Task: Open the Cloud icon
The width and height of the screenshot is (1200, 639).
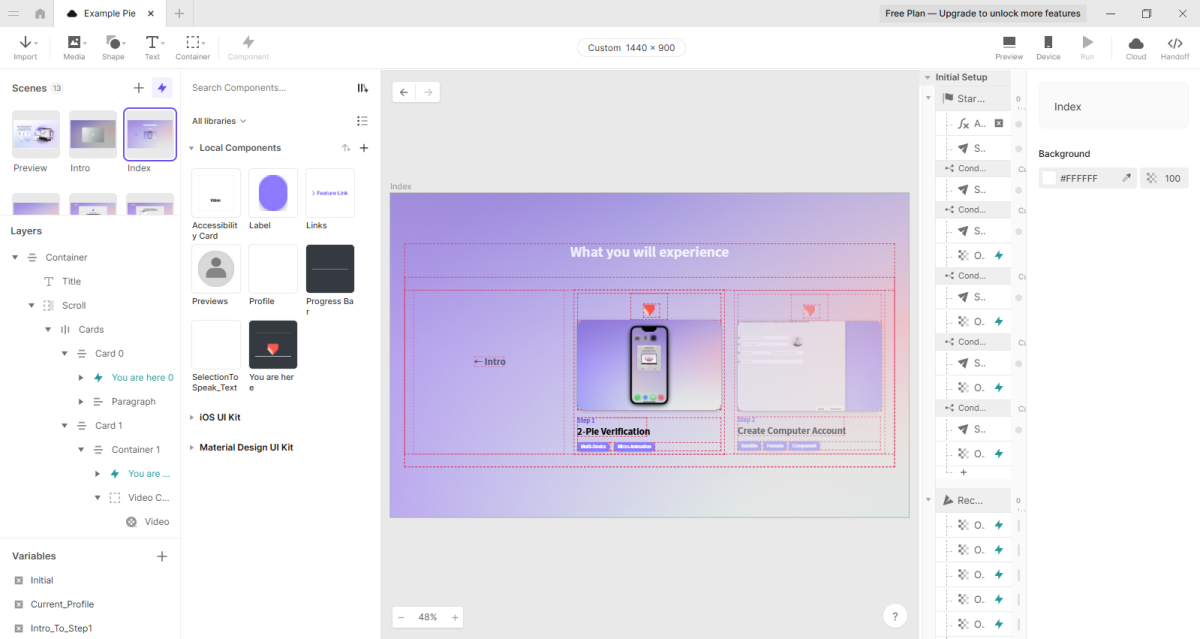Action: [x=1136, y=46]
